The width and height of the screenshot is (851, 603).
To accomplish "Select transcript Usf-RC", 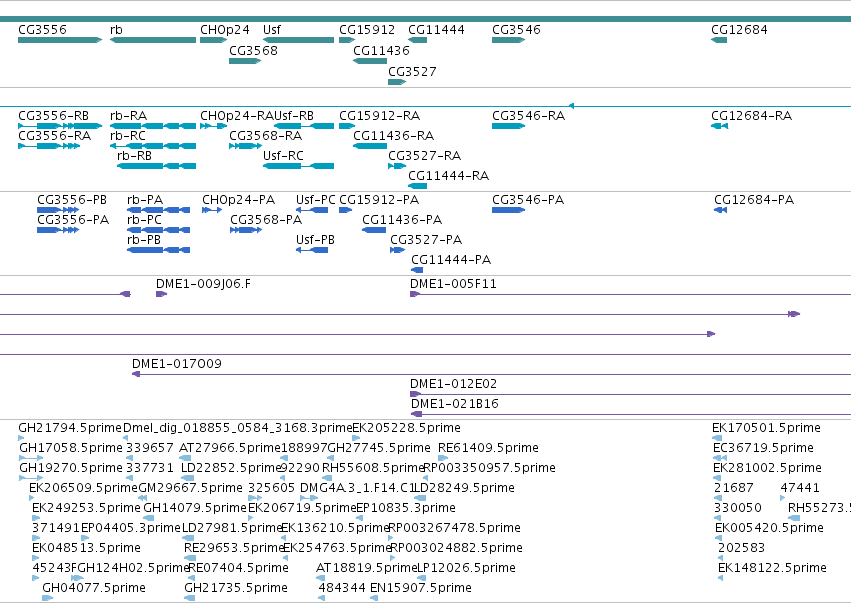I will pos(299,166).
